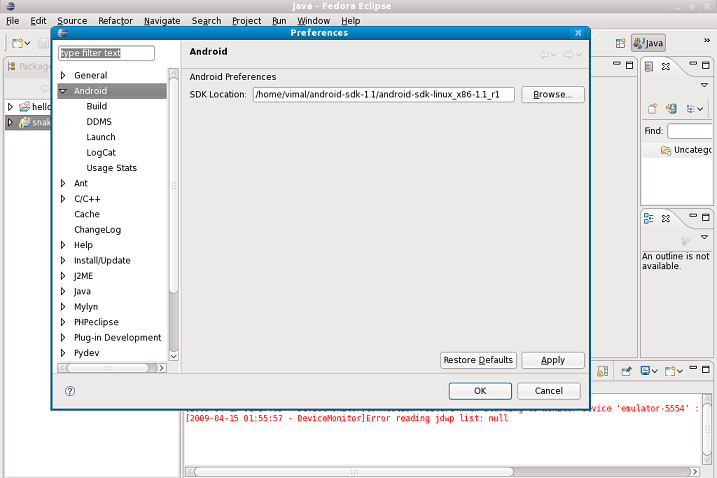Expand the C/C++ preferences node
The width and height of the screenshot is (717, 478).
tap(63, 199)
